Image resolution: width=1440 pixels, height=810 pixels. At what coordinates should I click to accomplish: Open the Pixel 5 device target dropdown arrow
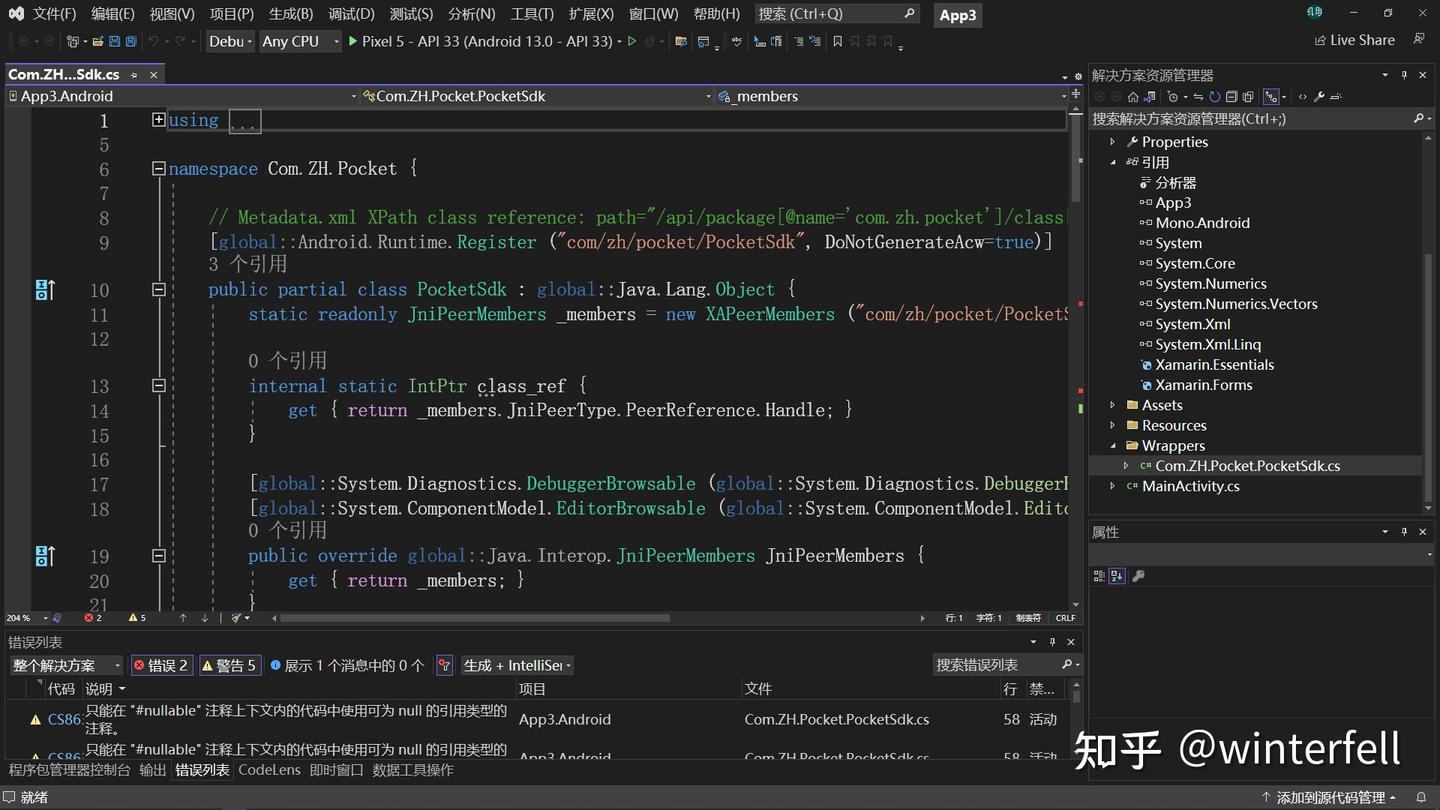tap(620, 42)
